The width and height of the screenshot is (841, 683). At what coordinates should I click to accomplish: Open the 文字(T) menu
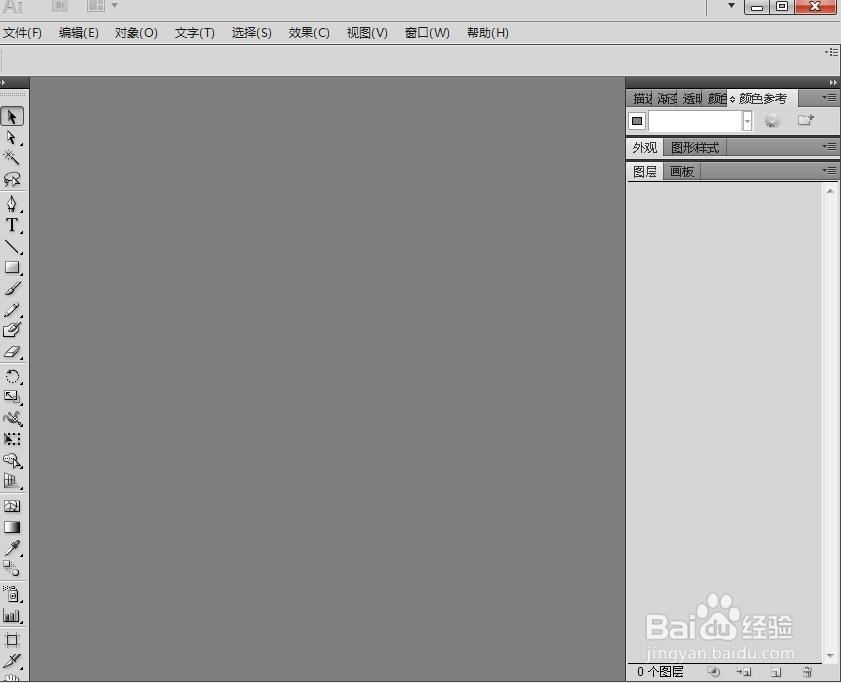[194, 33]
